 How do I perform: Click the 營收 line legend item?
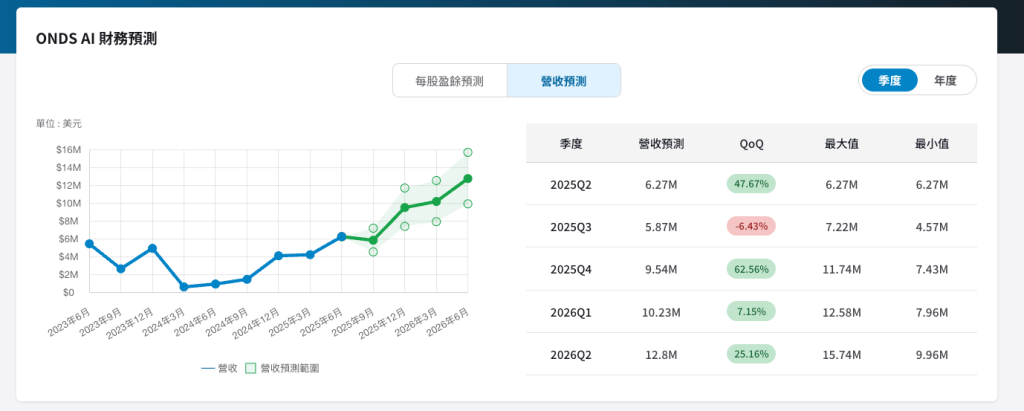point(219,368)
